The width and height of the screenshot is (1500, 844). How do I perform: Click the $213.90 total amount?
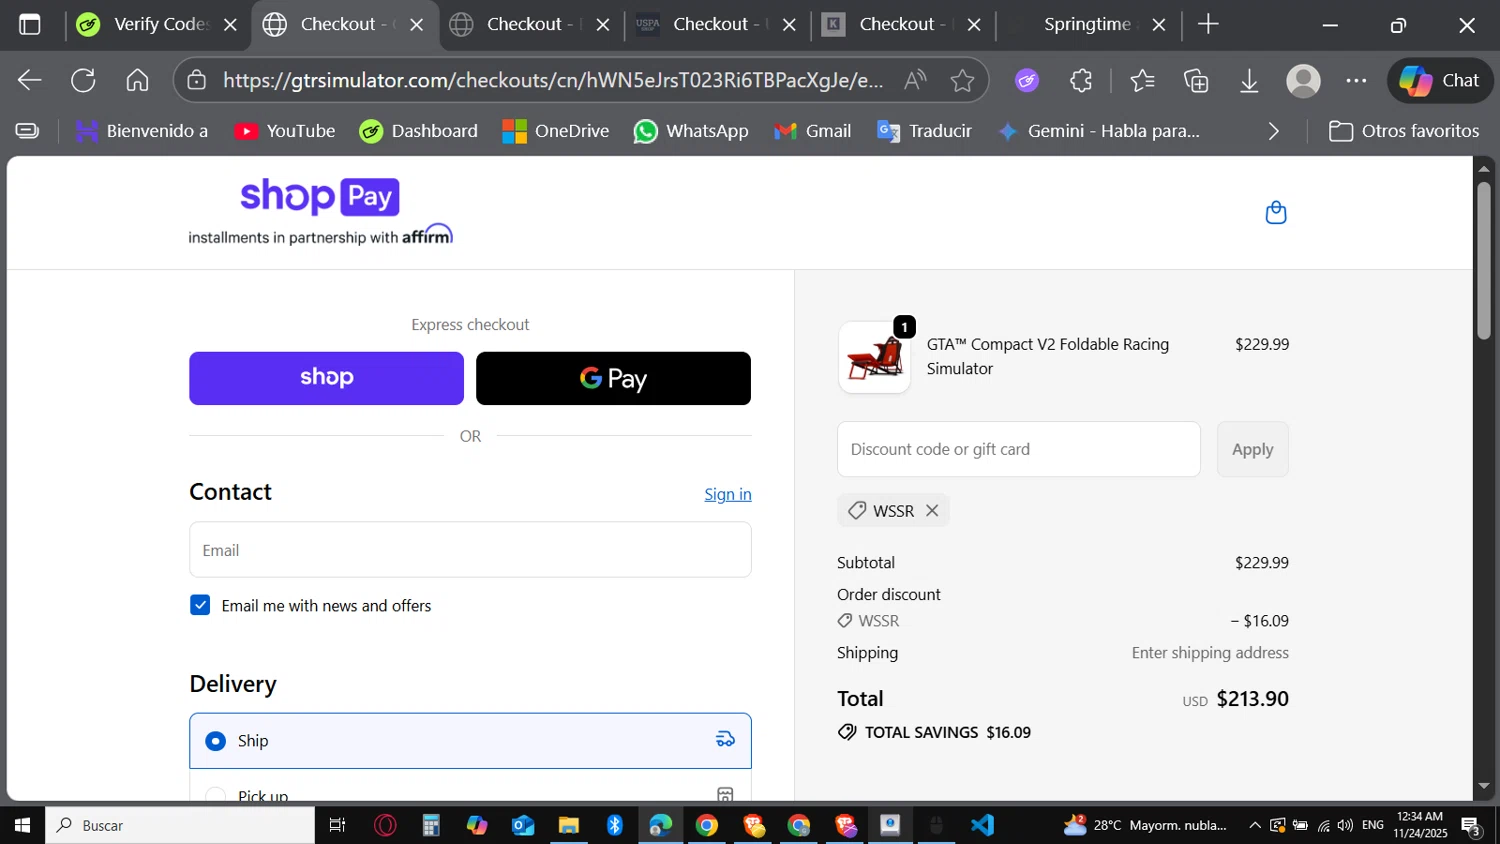[1252, 699]
